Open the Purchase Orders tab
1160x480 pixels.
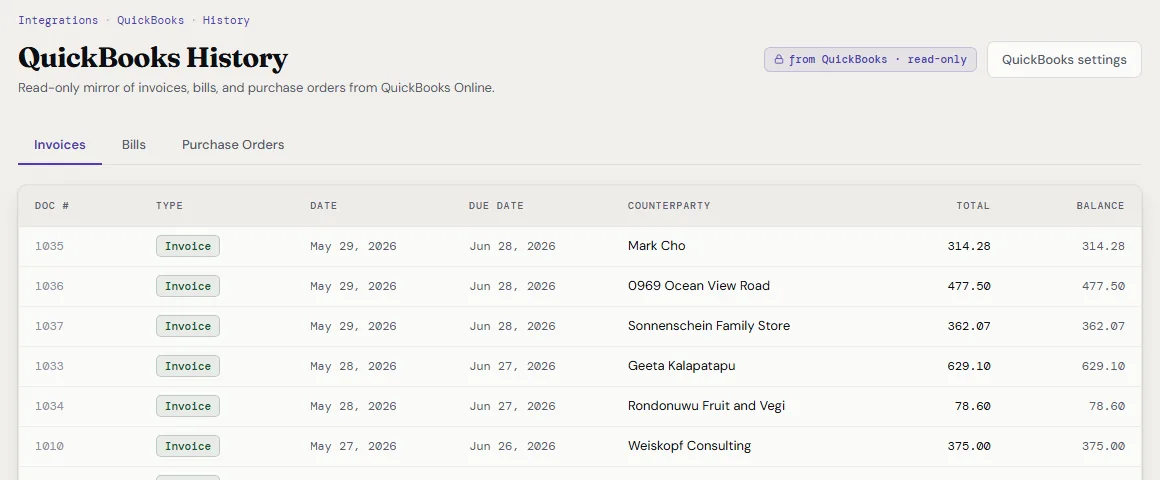233,145
